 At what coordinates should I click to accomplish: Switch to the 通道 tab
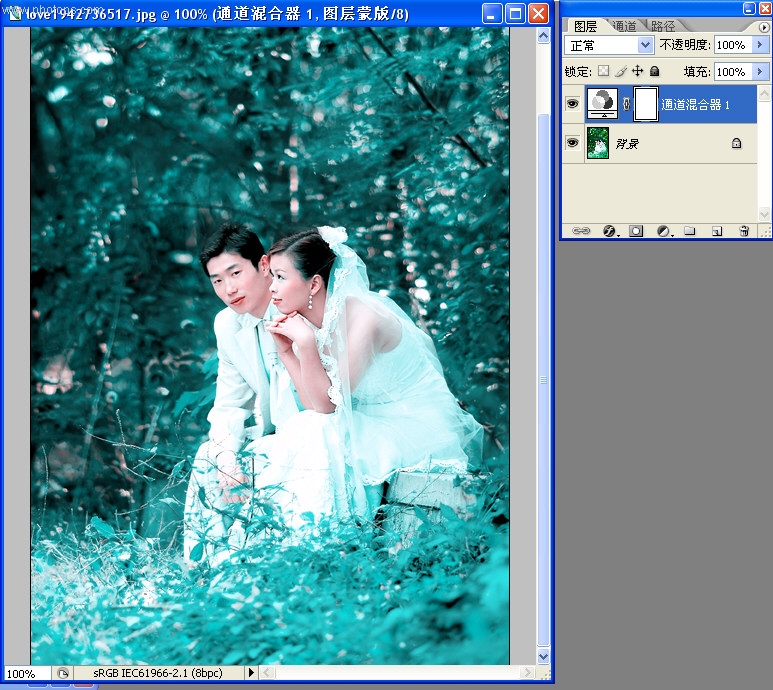pyautogui.click(x=625, y=26)
